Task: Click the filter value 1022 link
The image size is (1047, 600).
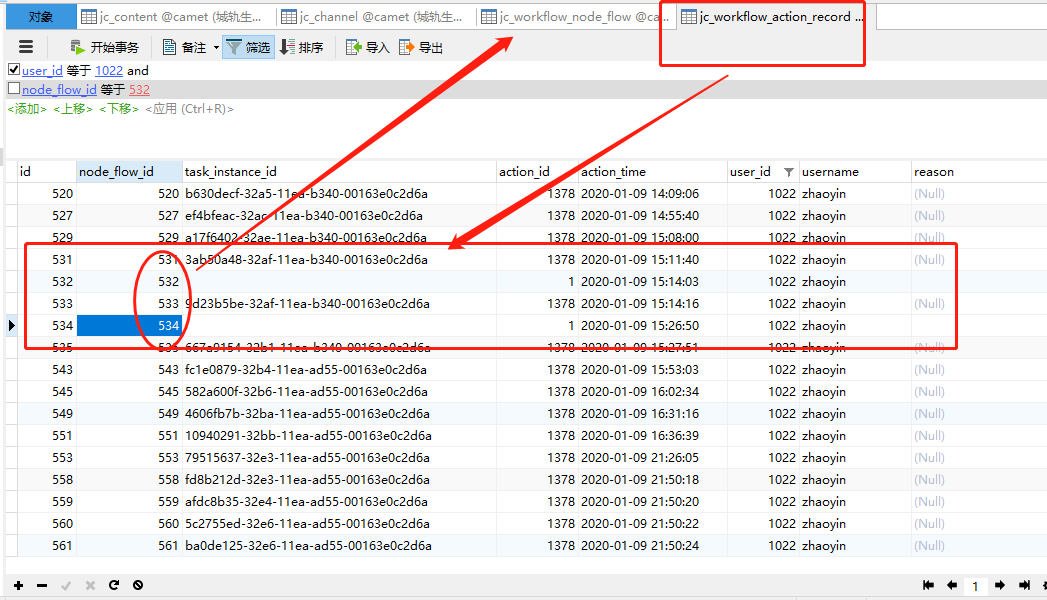Action: point(109,71)
